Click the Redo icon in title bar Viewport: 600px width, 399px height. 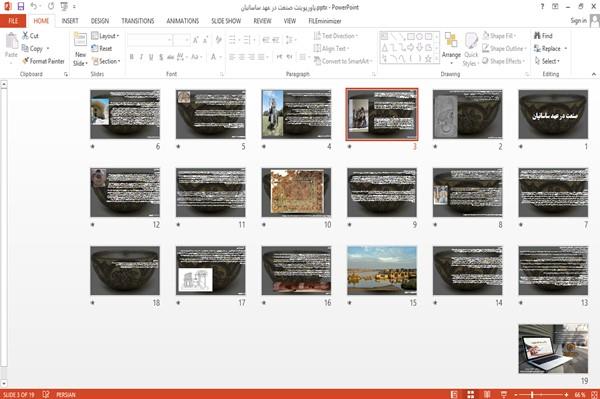pyautogui.click(x=51, y=7)
